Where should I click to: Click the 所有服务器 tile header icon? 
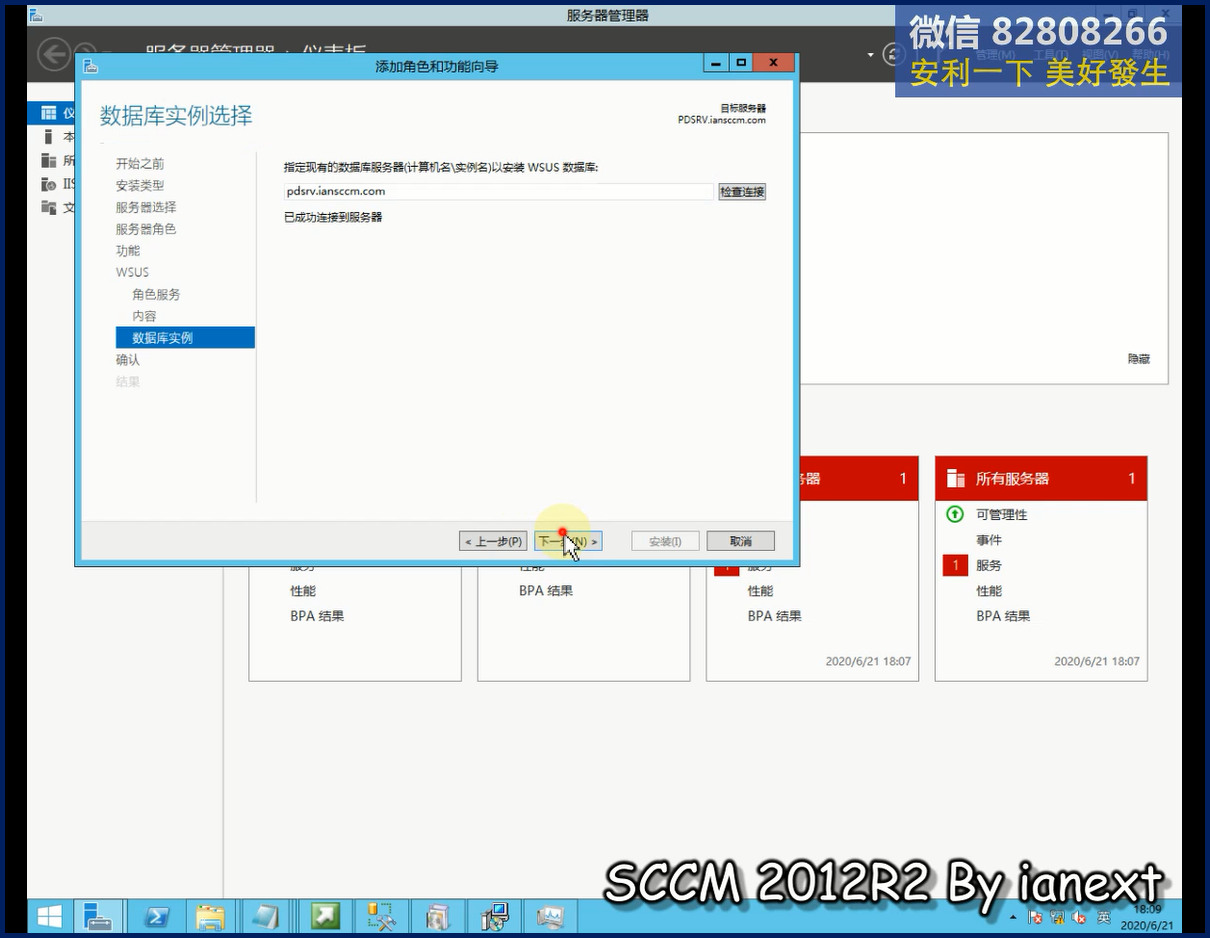point(956,479)
